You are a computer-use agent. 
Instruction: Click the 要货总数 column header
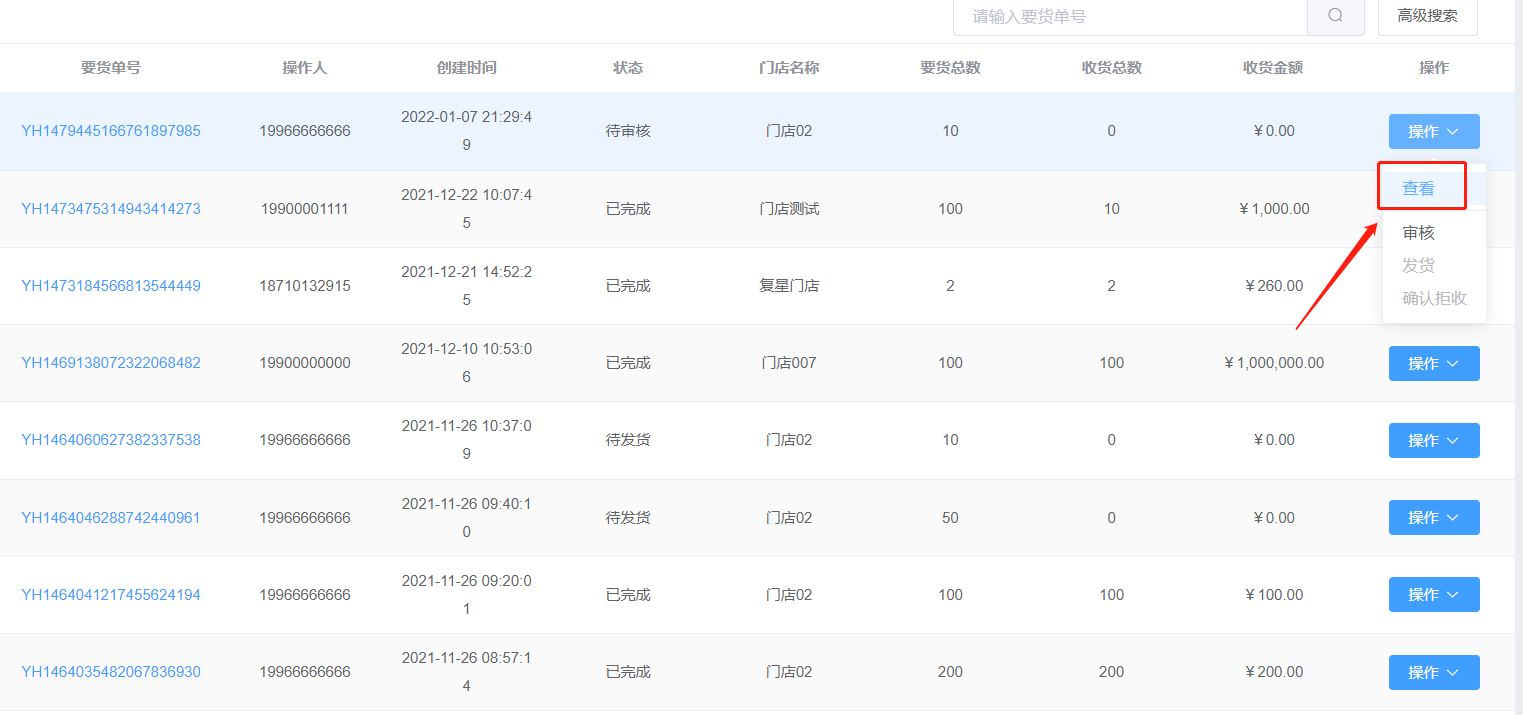point(950,68)
